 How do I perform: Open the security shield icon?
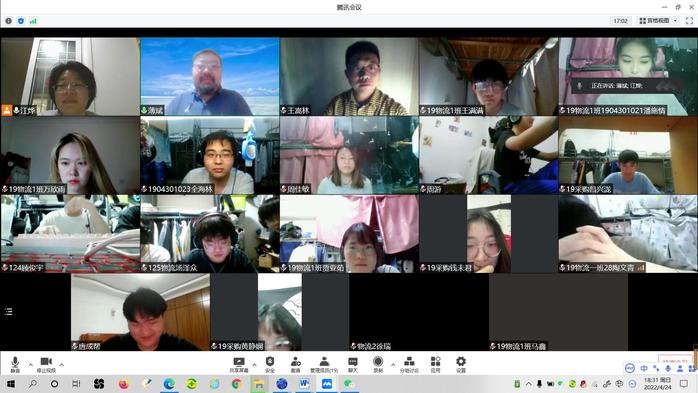270,365
